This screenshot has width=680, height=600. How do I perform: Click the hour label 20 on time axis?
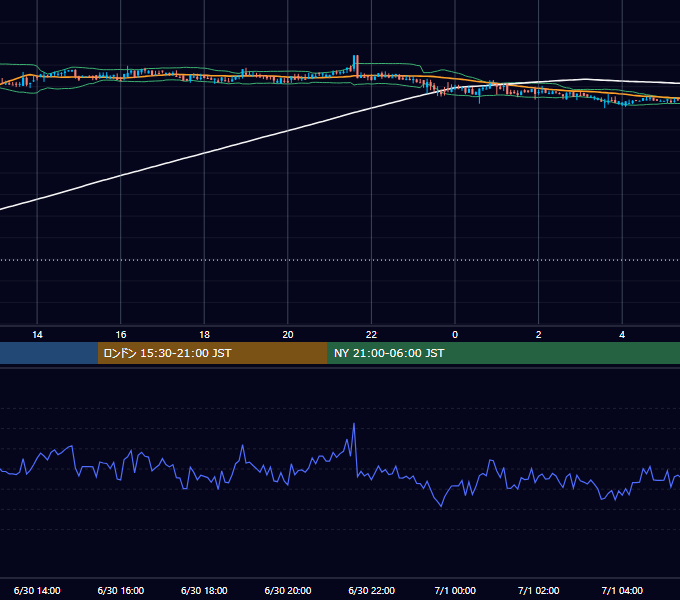click(288, 335)
